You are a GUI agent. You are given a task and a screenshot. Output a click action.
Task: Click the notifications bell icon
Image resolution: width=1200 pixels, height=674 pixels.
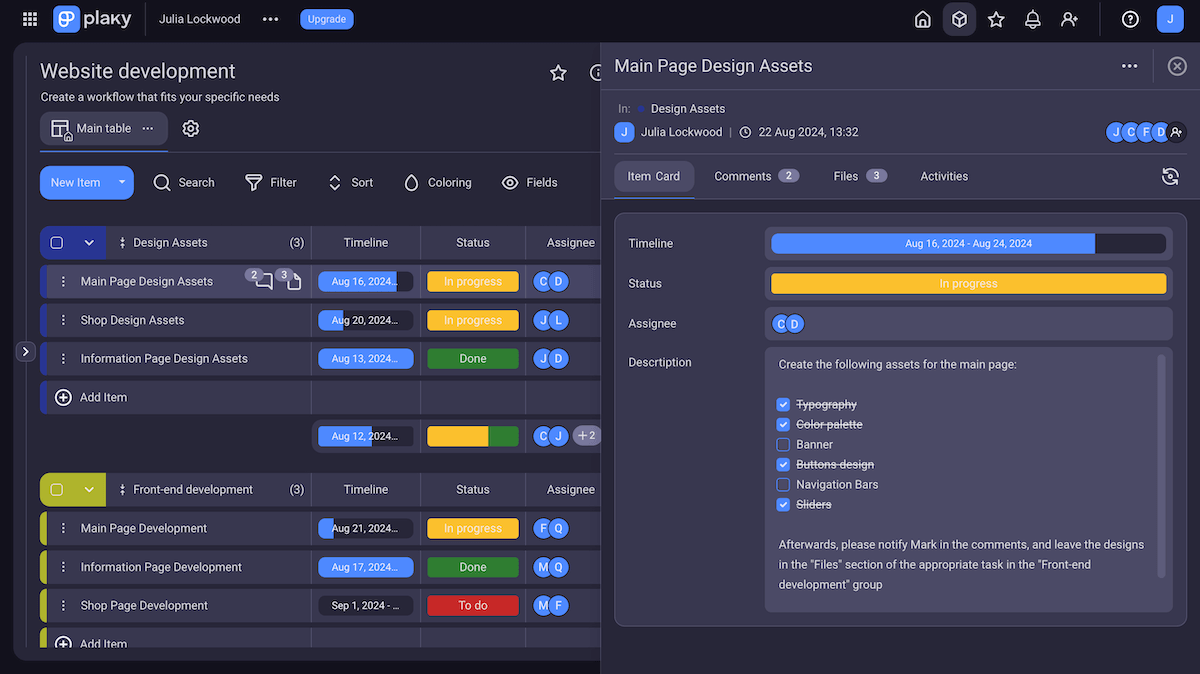coord(1033,19)
